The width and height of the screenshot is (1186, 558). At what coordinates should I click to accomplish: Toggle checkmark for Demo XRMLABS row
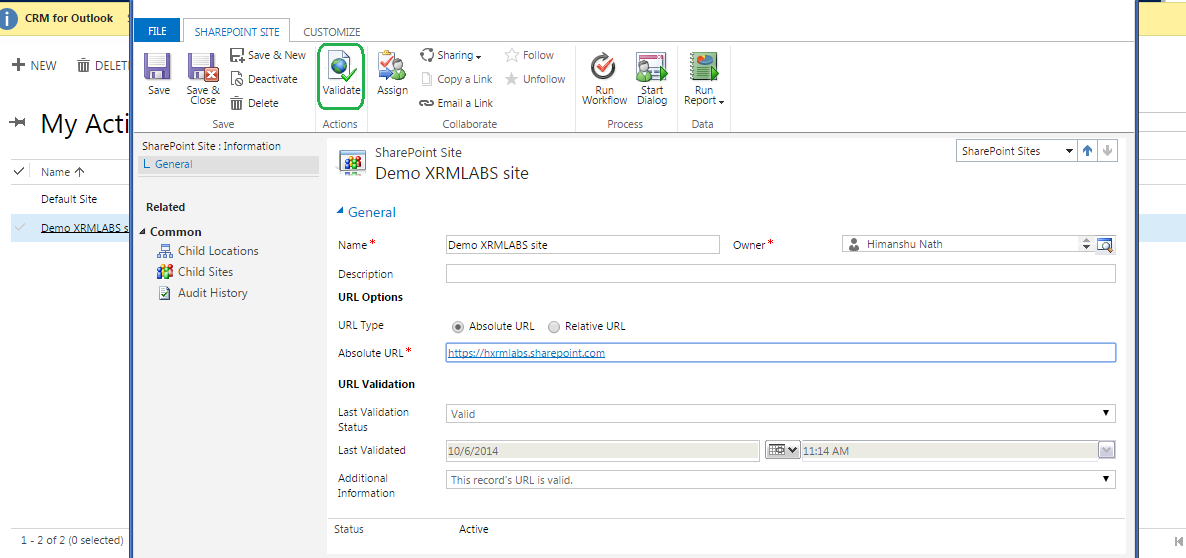(19, 228)
